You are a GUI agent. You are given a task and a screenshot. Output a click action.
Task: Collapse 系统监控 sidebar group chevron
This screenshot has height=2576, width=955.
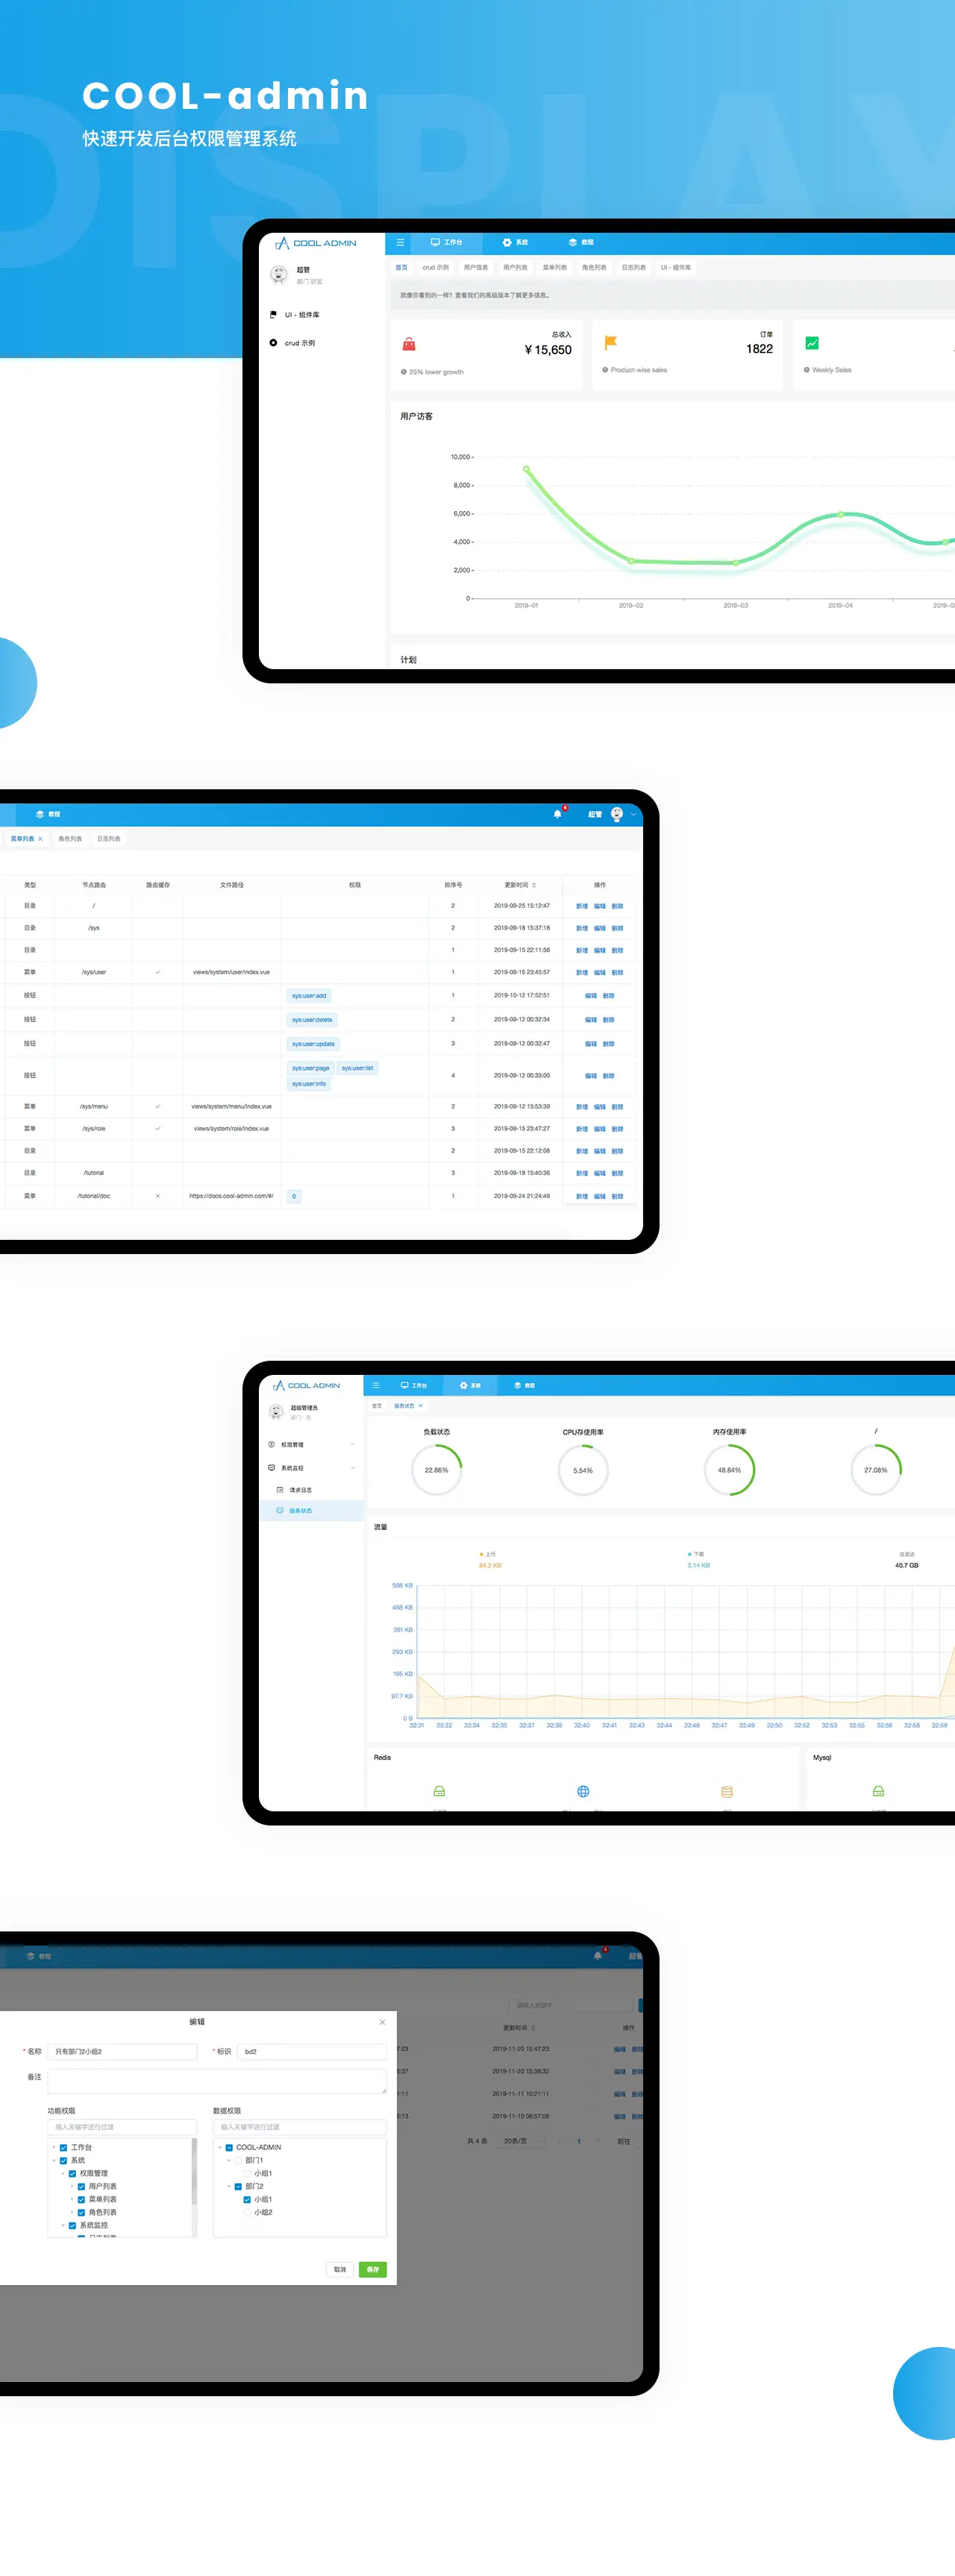[x=352, y=1467]
